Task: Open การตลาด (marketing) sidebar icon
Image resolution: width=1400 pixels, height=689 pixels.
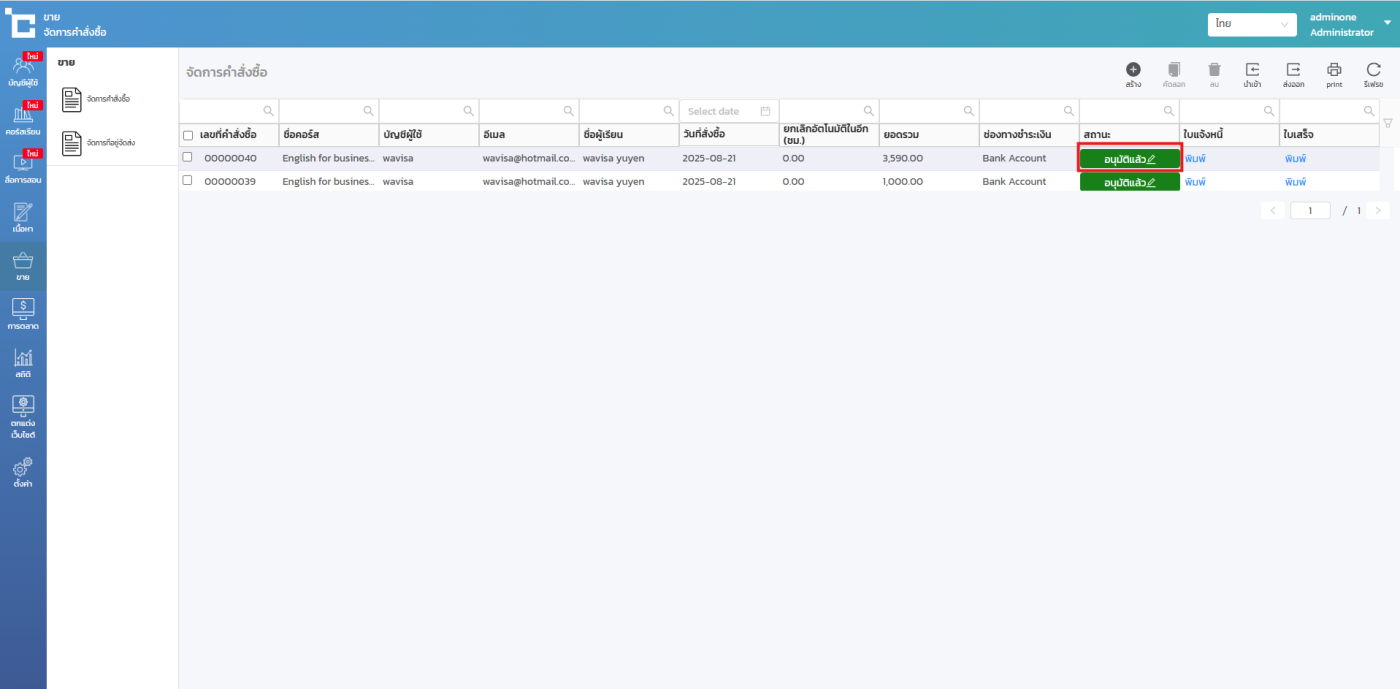Action: click(x=23, y=313)
